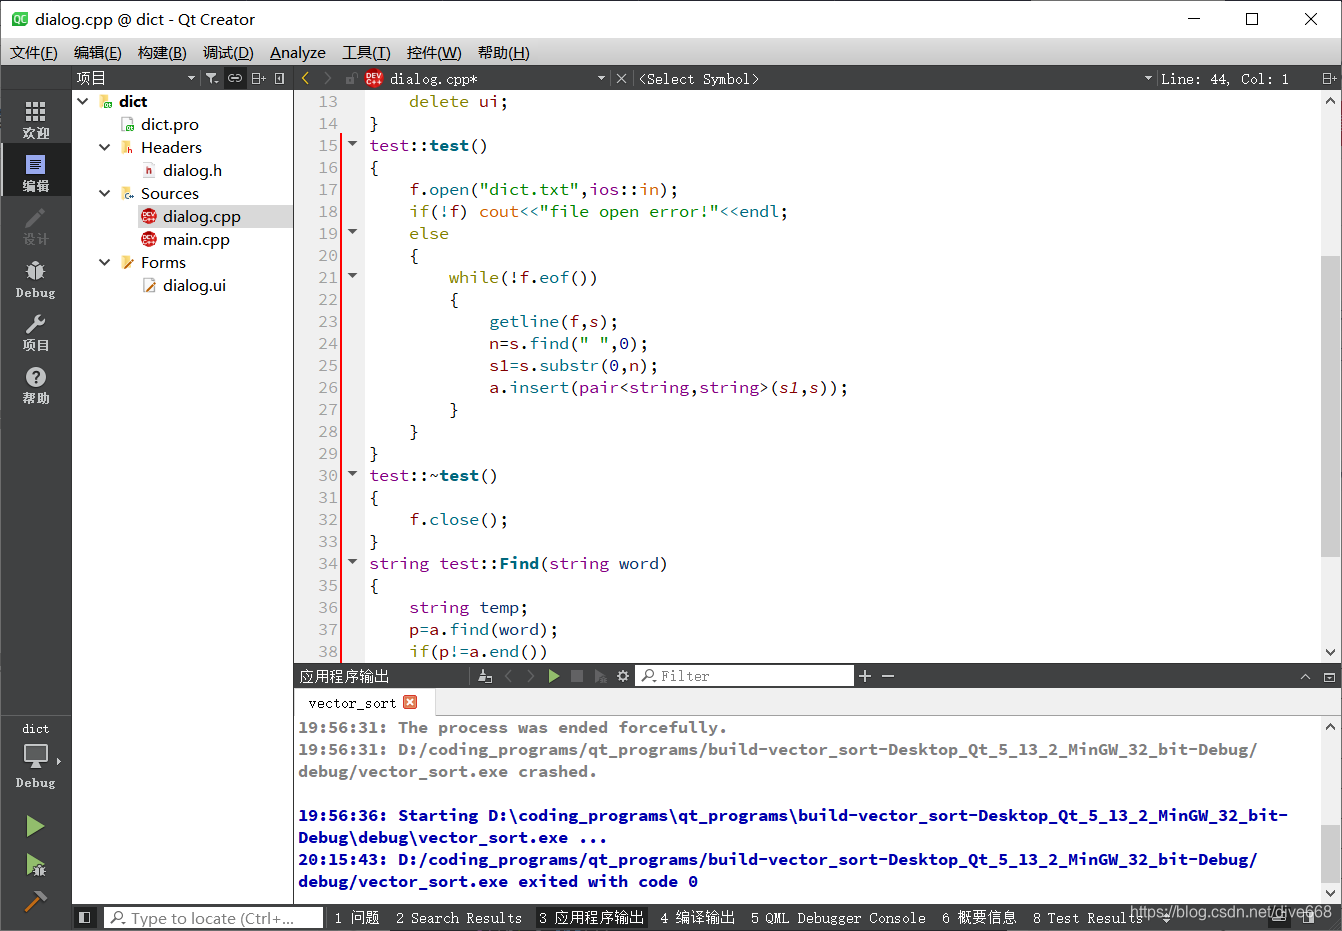Show the 2 Search Results pane
Viewport: 1342px width, 931px height.
click(x=459, y=917)
